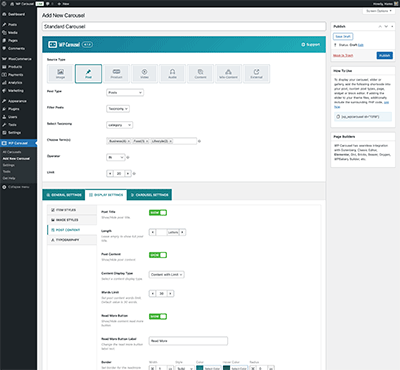
Task: Open the Item Styles sub-tab
Action: click(72, 210)
